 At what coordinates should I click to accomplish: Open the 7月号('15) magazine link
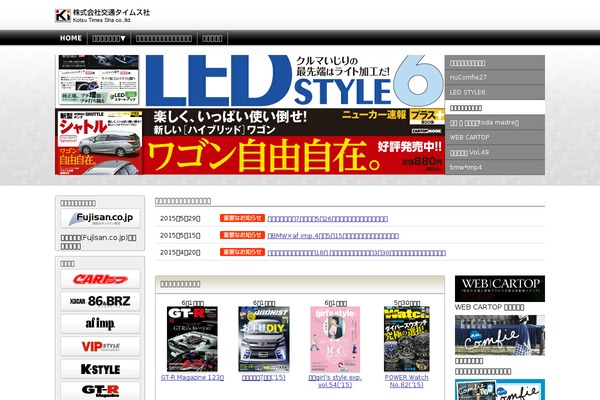pos(264,377)
